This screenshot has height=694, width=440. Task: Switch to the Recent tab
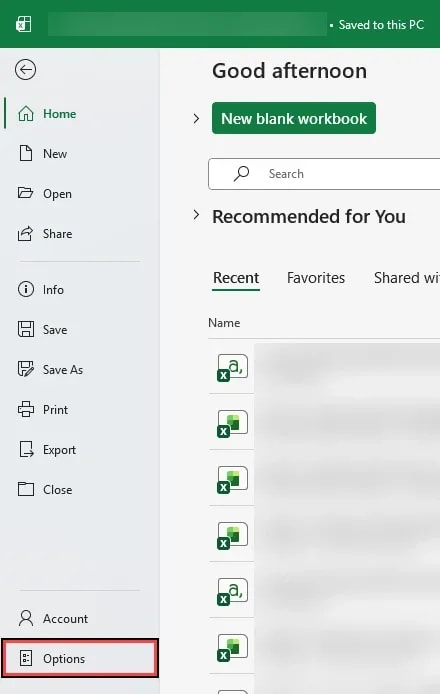tap(236, 278)
